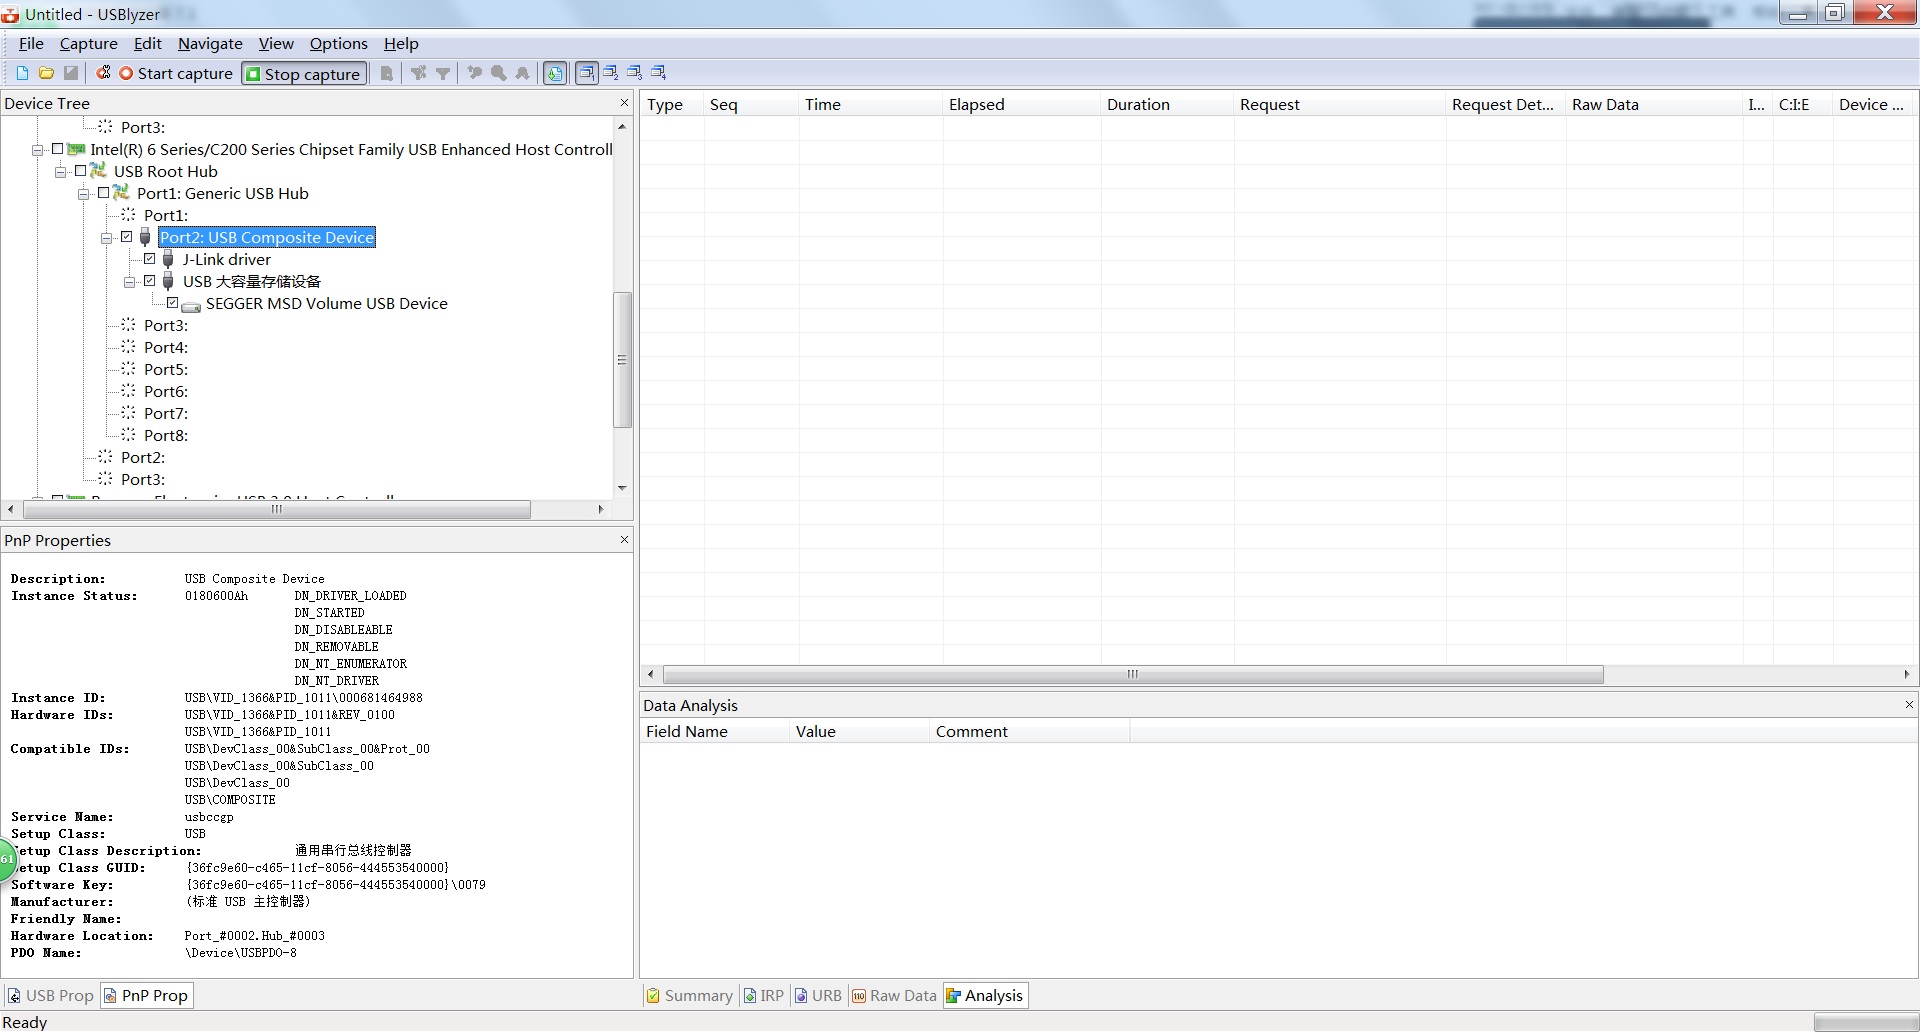Click the Device Tree horizontal scrollbar thumb

coord(276,509)
